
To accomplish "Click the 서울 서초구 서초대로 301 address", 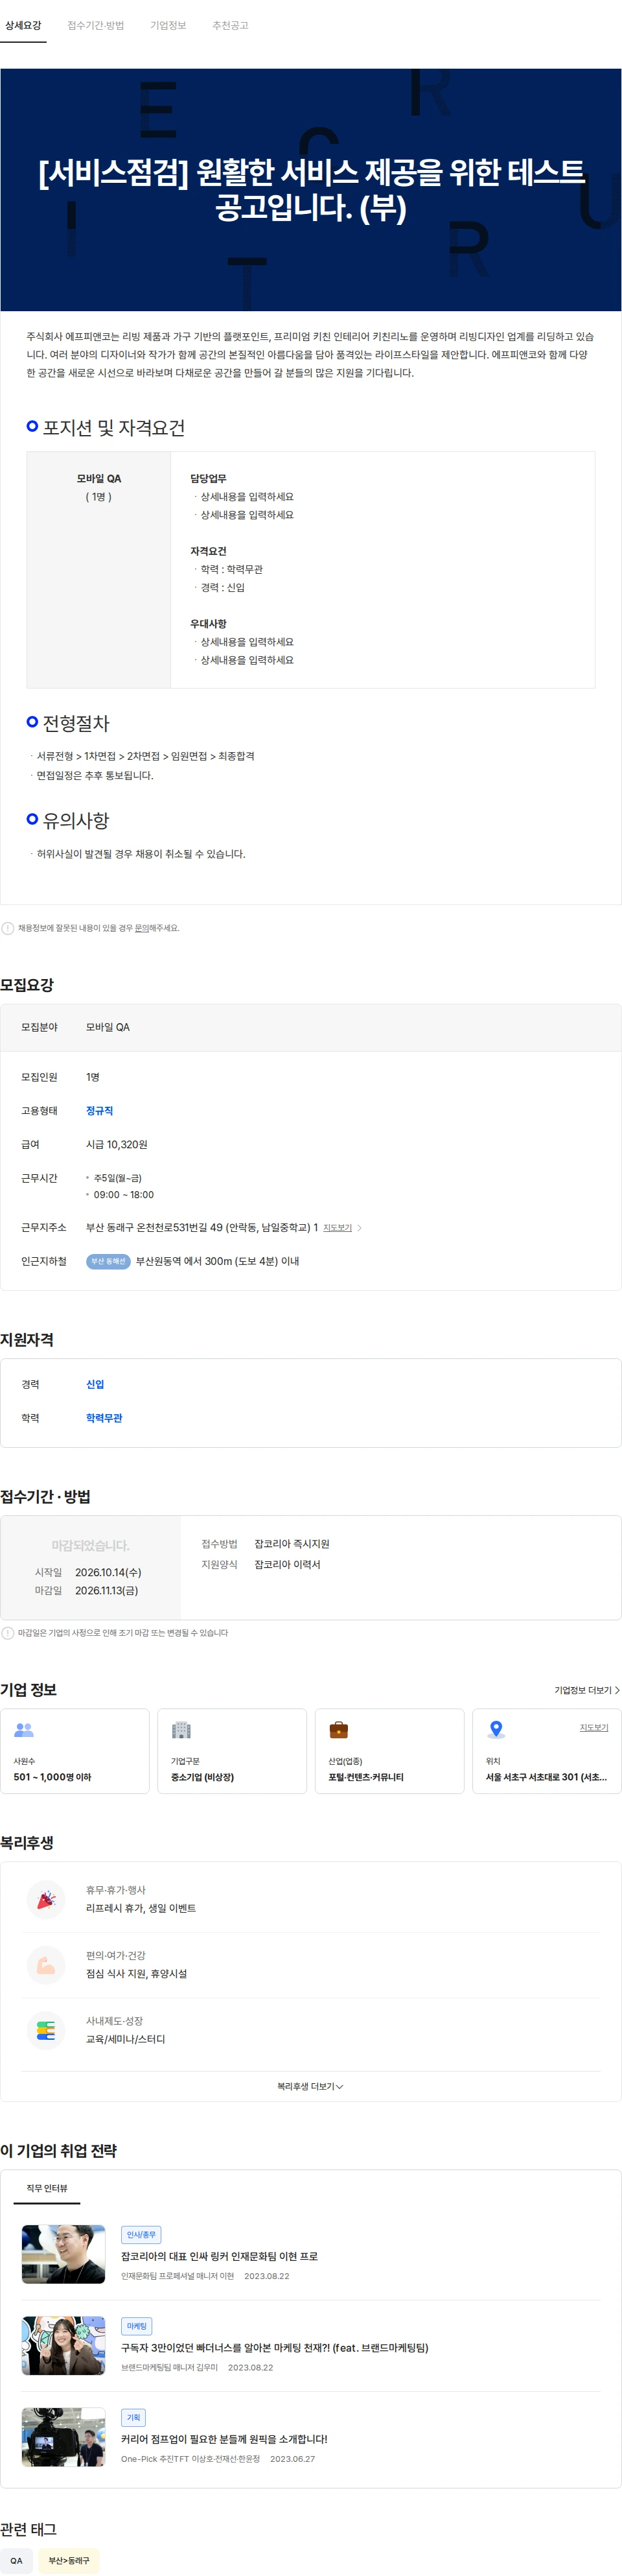I will point(546,1777).
